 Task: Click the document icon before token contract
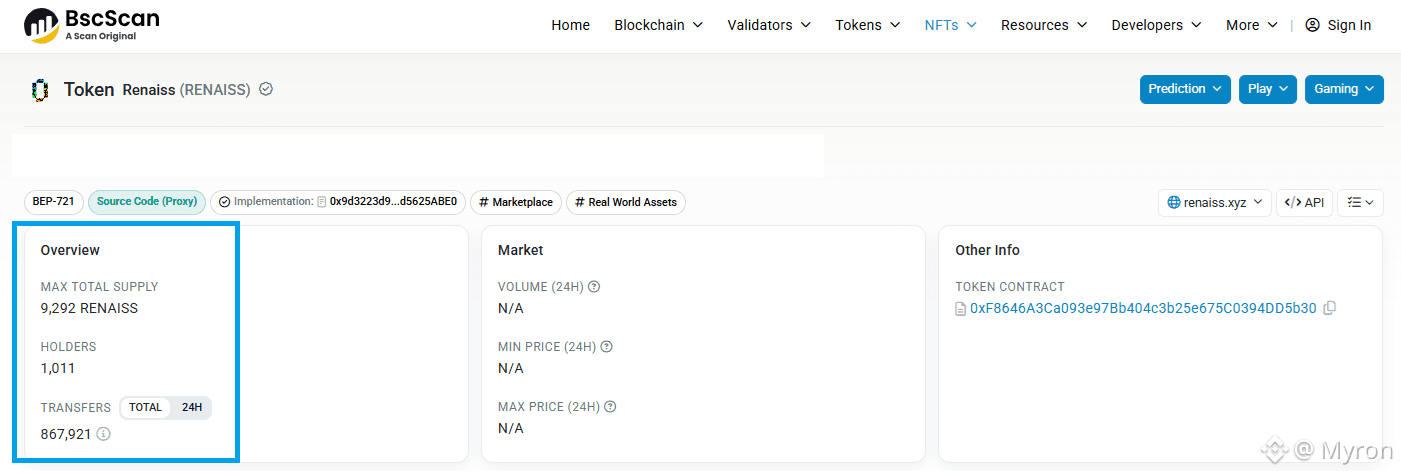point(961,308)
